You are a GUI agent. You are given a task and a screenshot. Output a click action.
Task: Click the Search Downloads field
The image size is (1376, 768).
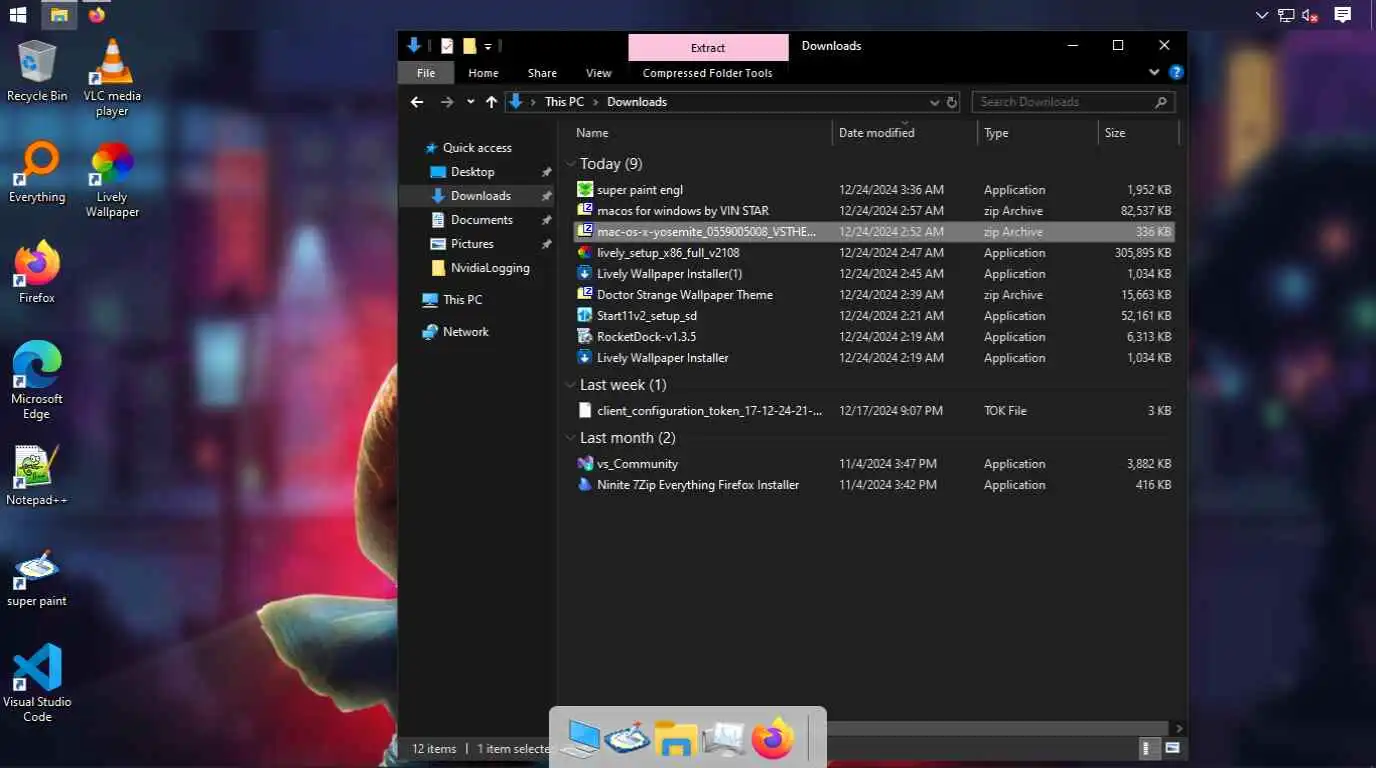point(1064,102)
